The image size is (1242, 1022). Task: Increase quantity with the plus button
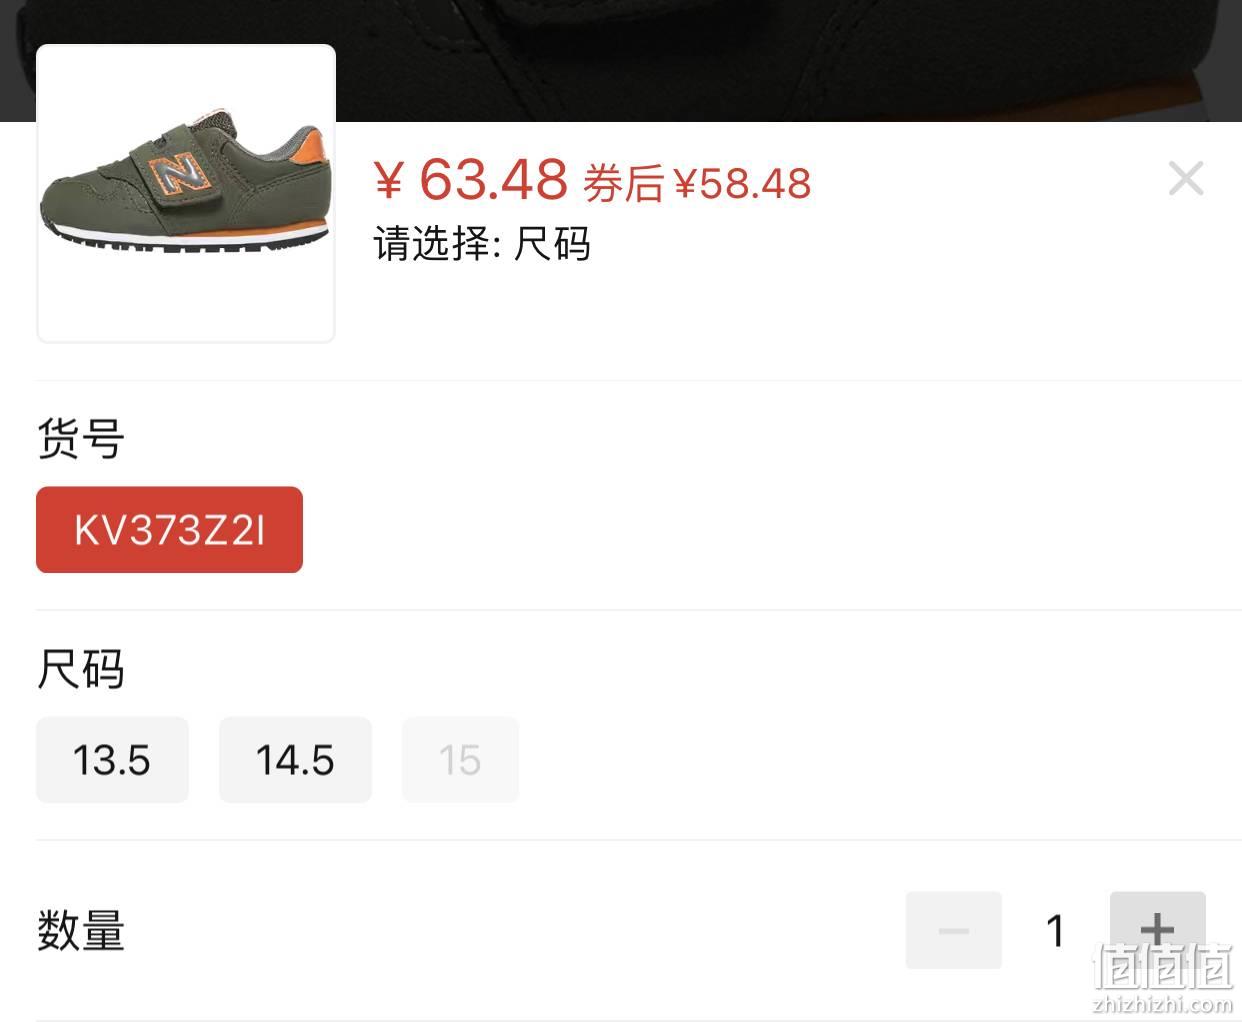(x=1157, y=930)
